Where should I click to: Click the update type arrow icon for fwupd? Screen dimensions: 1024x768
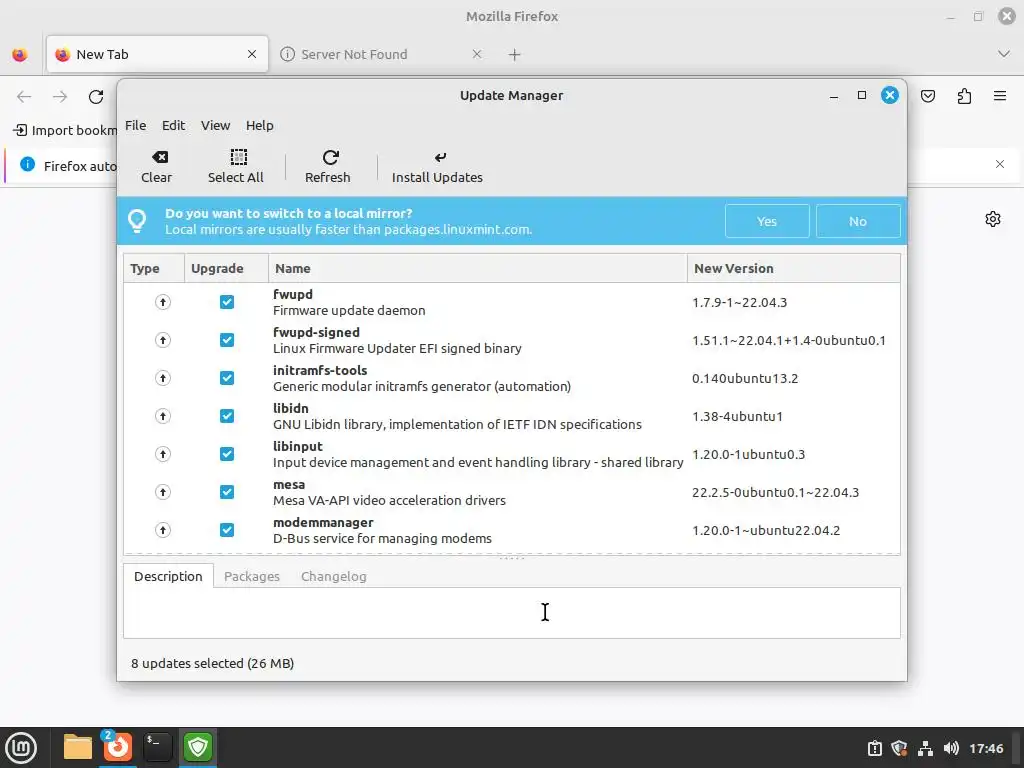coord(163,302)
